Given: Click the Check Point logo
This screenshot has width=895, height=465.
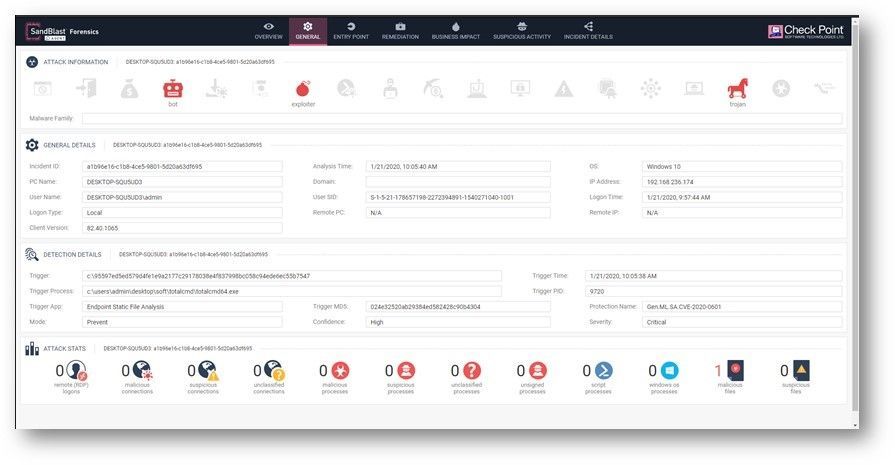Looking at the screenshot, I should [x=805, y=31].
